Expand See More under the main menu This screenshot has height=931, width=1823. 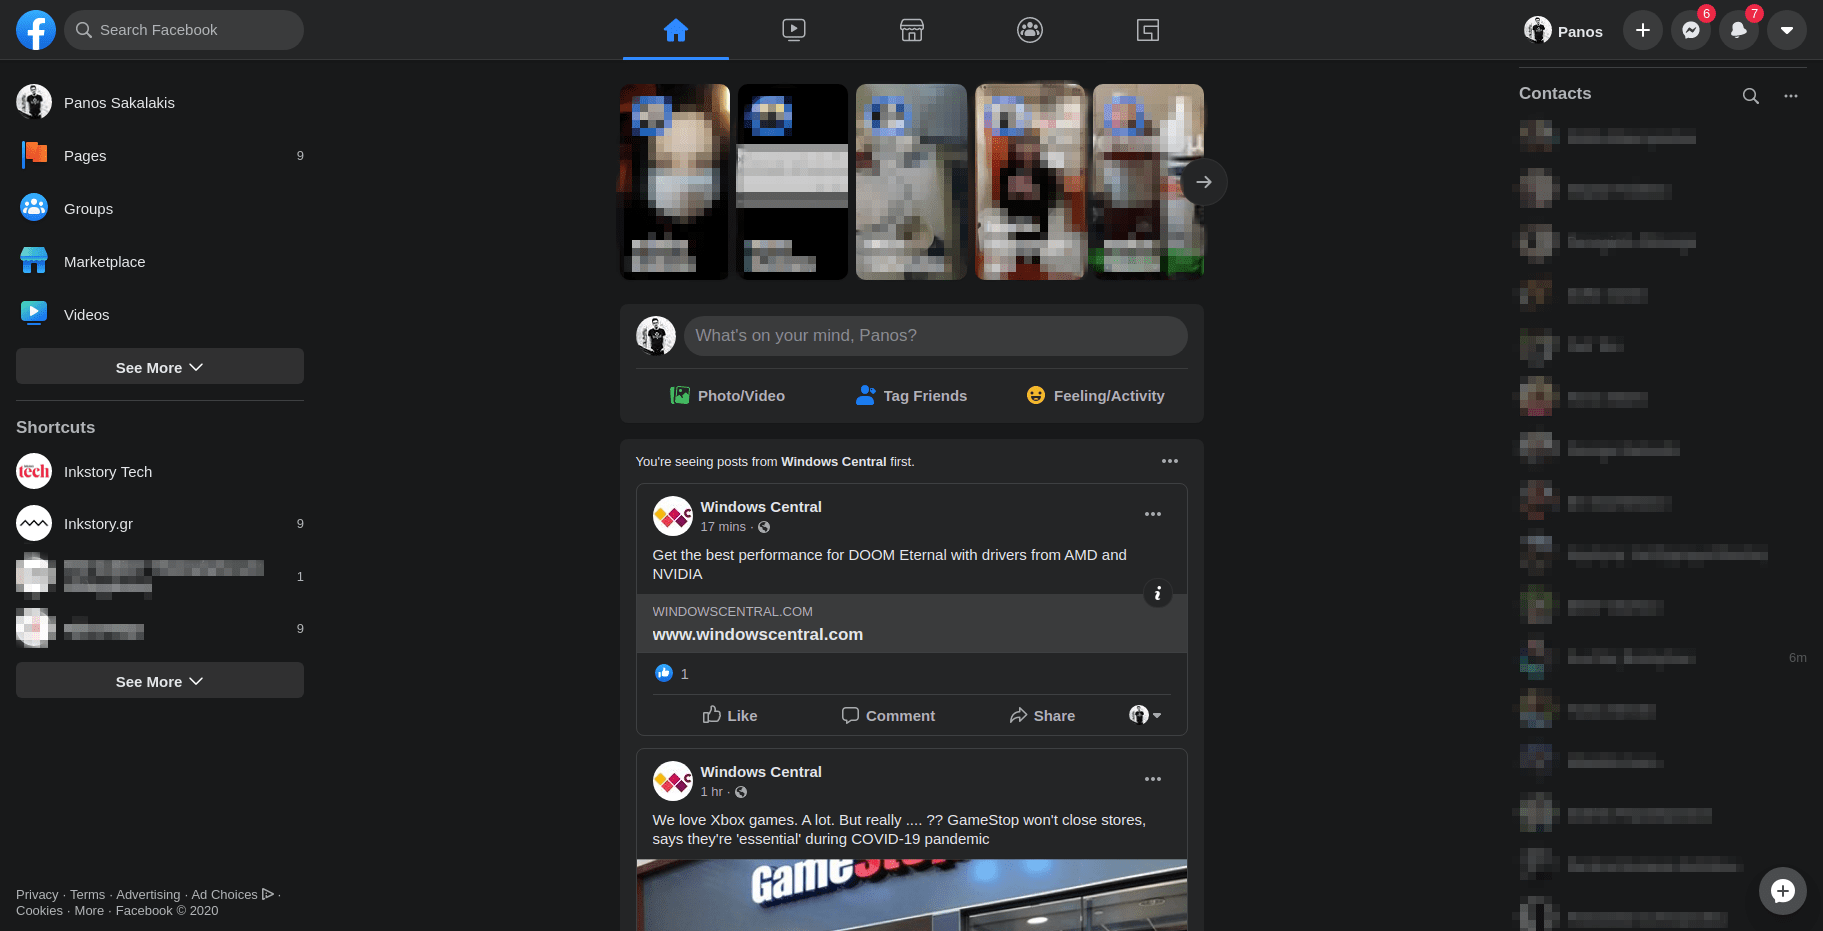coord(159,367)
